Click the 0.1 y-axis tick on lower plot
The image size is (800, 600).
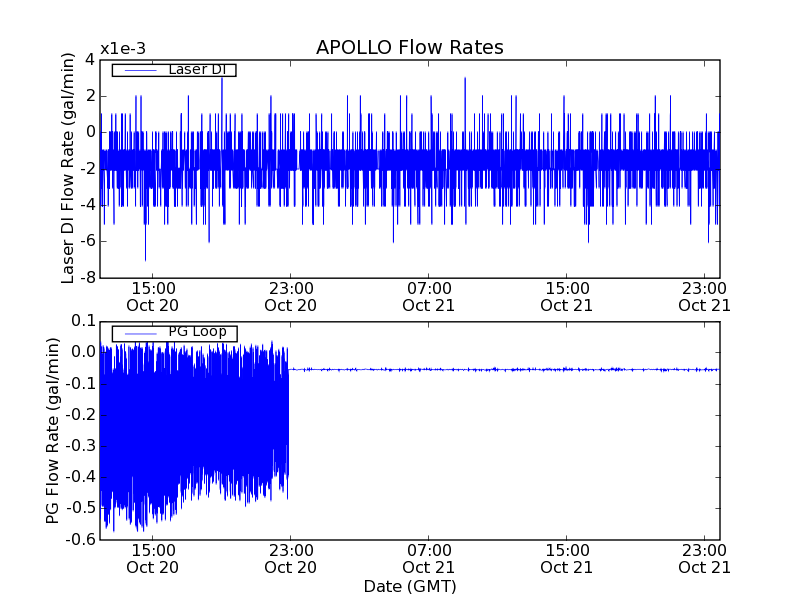coord(82,321)
